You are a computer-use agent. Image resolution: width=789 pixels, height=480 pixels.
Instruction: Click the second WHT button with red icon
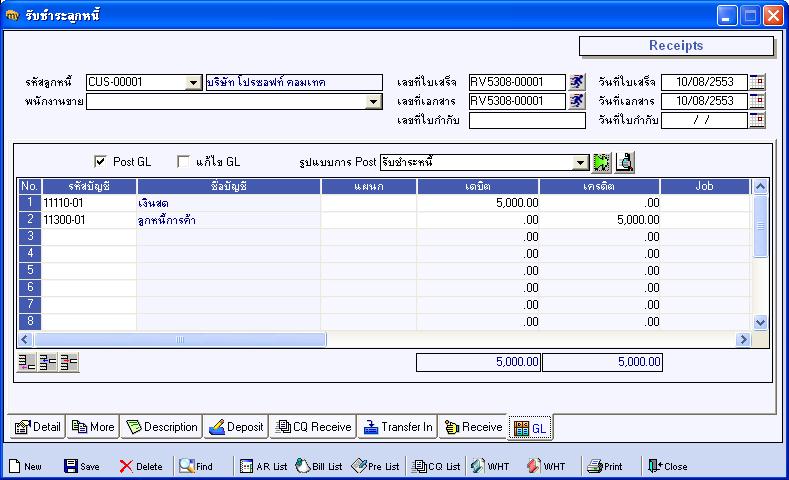click(546, 466)
